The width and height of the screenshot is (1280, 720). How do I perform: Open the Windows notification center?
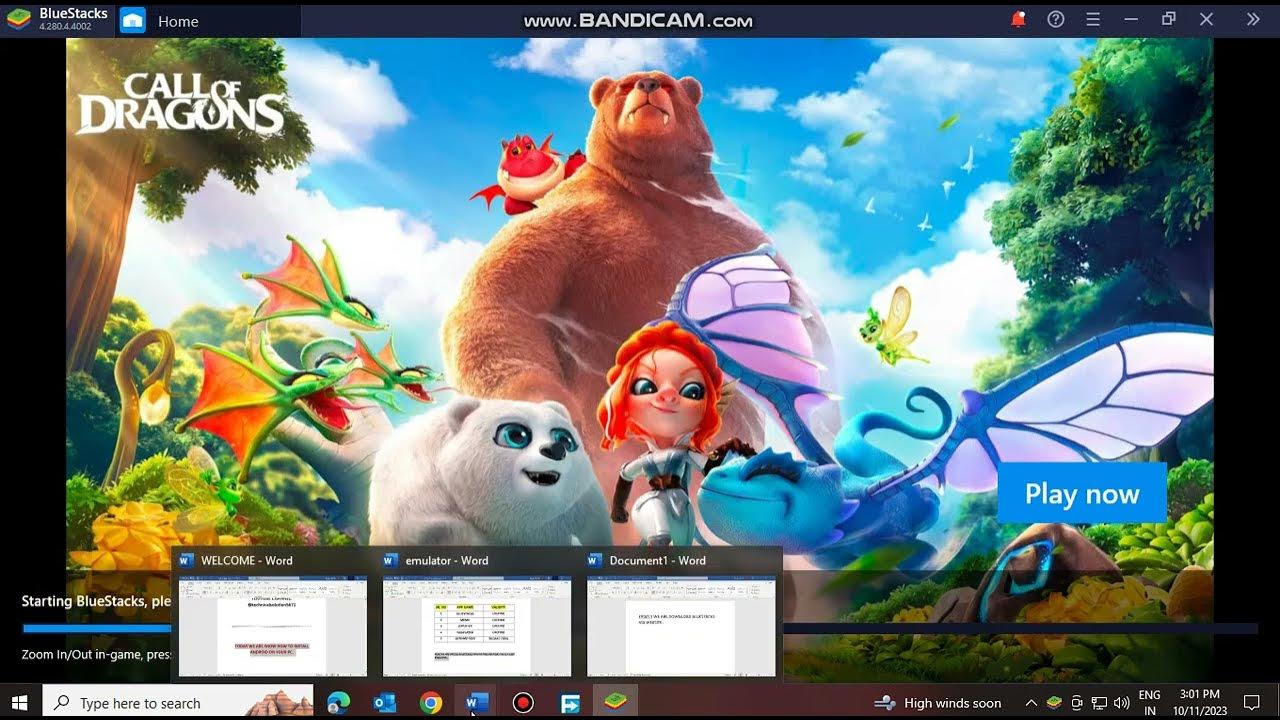(x=1251, y=703)
